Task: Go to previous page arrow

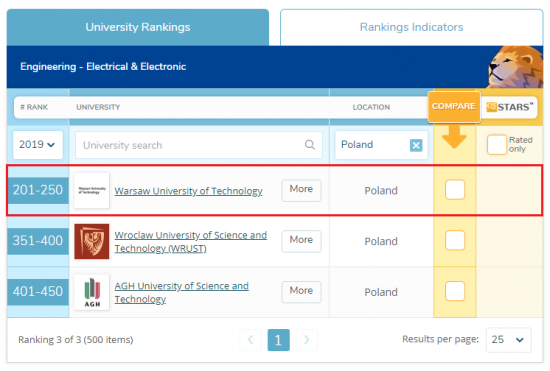Action: (x=251, y=340)
